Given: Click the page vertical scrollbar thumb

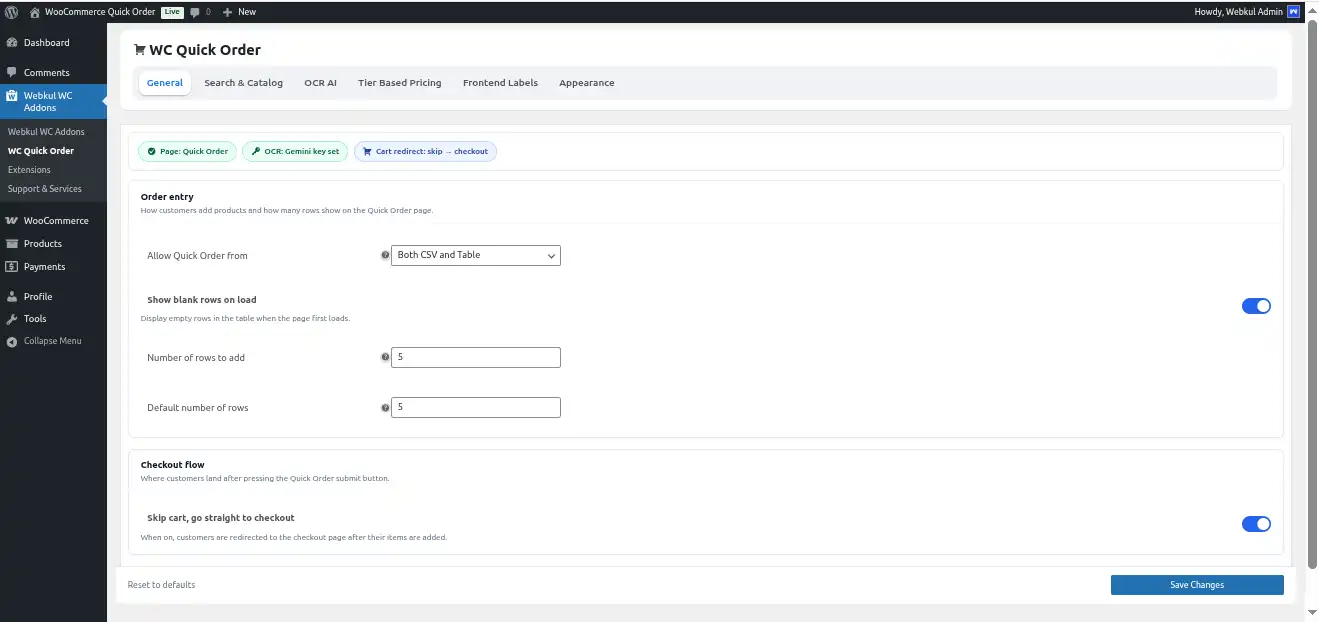Looking at the screenshot, I should [1312, 293].
